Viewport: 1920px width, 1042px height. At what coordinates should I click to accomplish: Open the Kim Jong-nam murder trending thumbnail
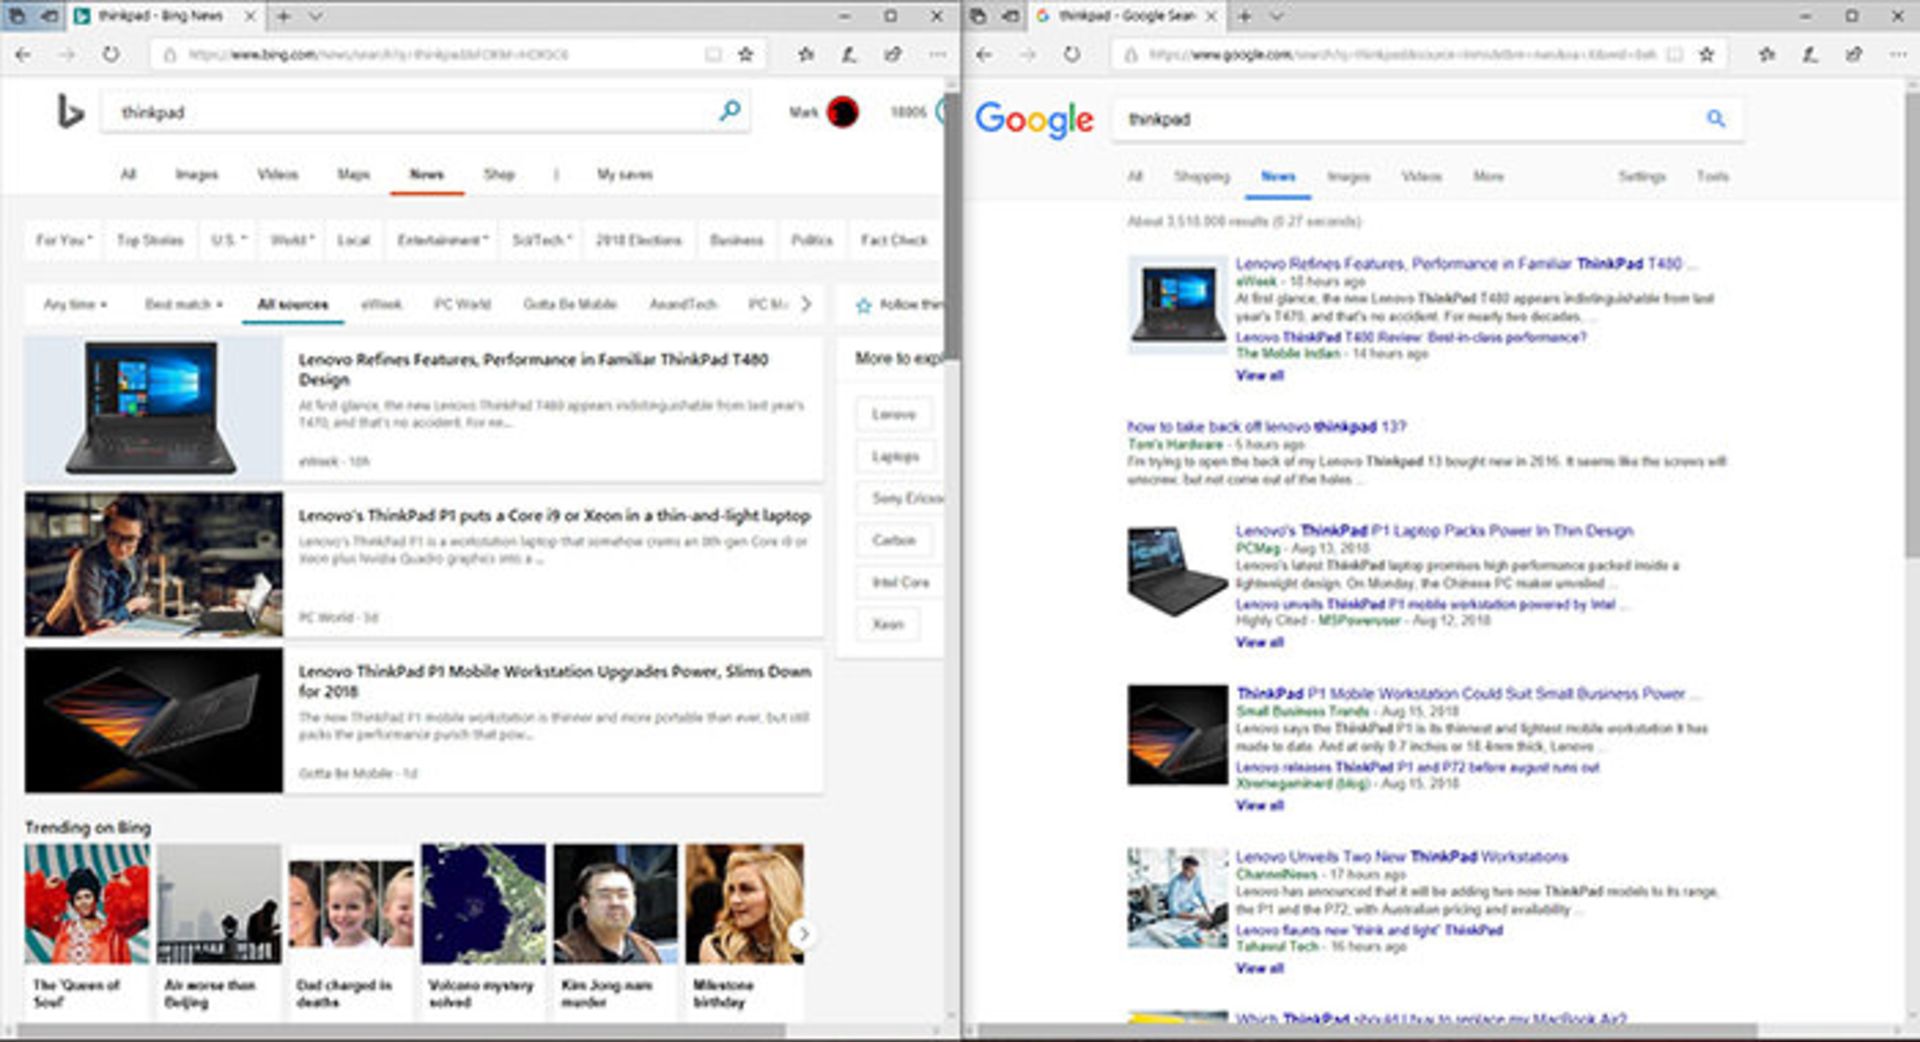pyautogui.click(x=615, y=905)
